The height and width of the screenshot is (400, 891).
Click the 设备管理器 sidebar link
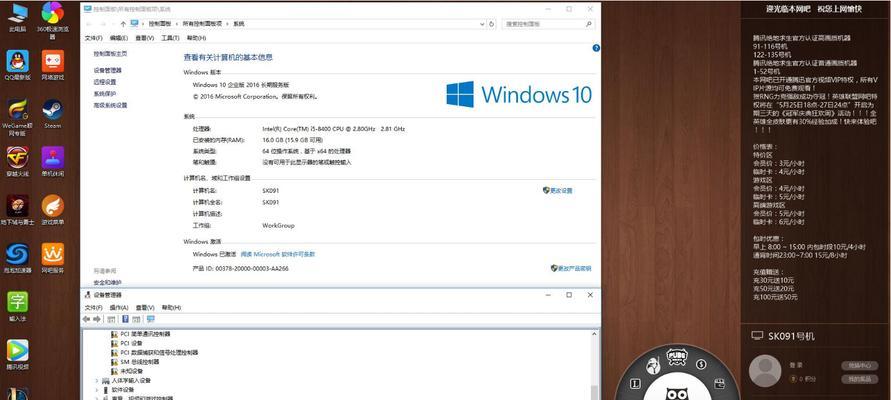click(x=107, y=70)
